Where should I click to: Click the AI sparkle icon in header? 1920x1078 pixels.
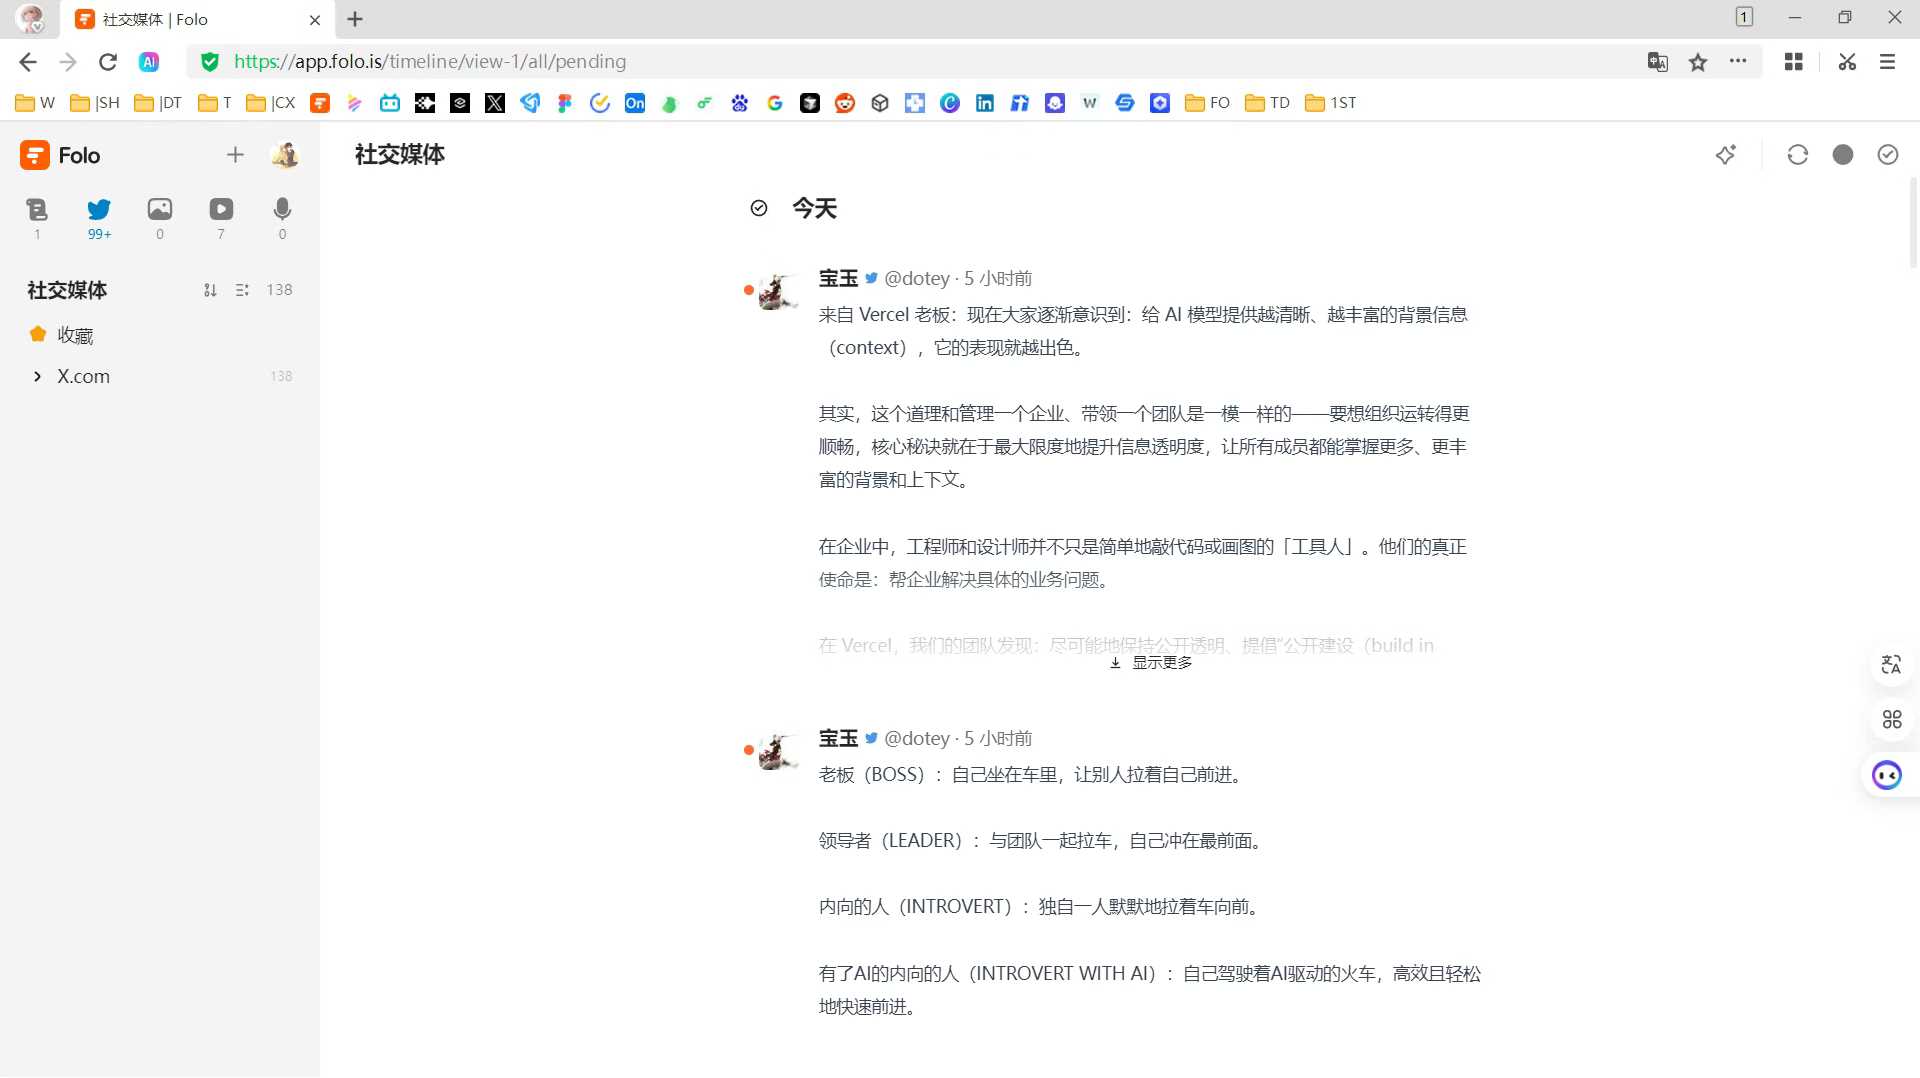1726,155
